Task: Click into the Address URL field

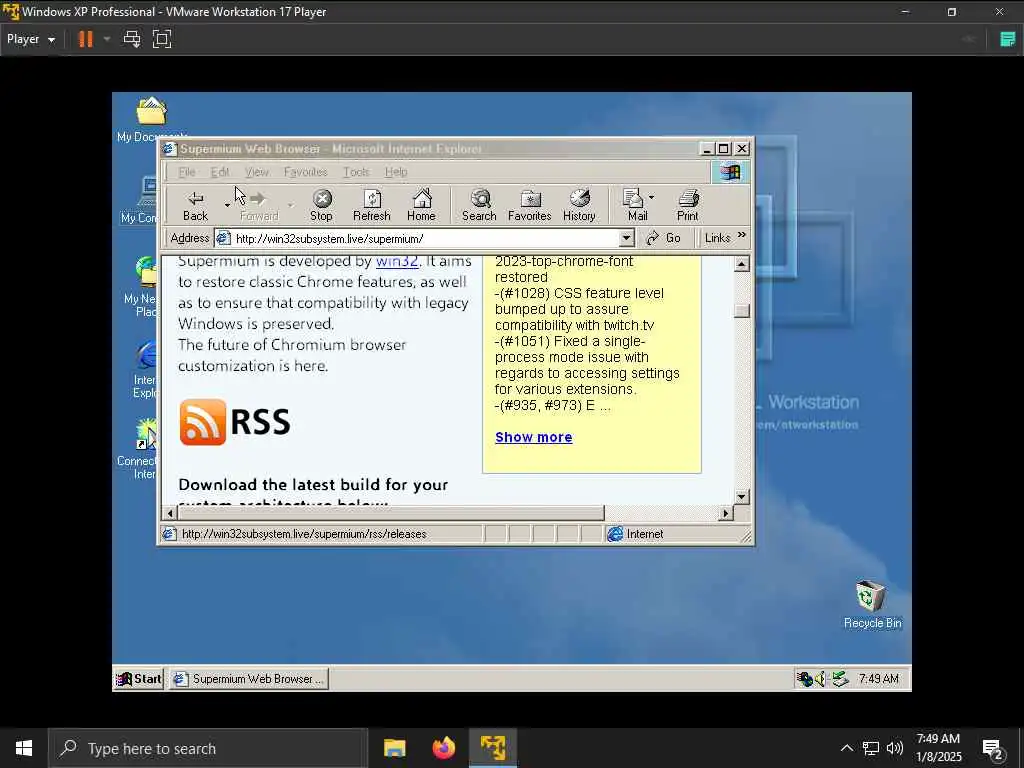Action: click(424, 238)
